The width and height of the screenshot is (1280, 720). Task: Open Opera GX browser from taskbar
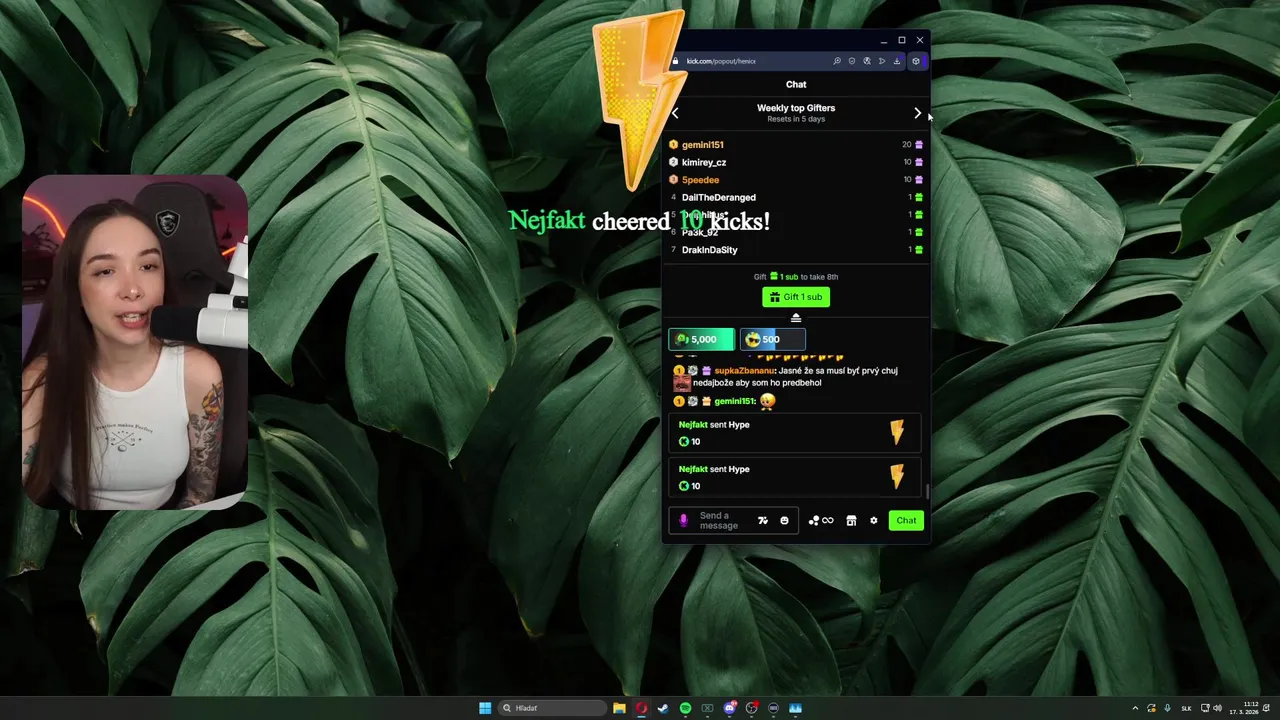(x=641, y=708)
